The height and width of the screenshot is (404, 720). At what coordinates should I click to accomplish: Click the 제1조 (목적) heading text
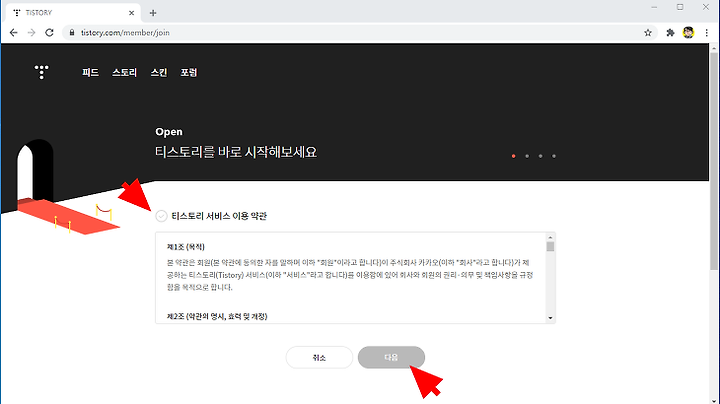pyautogui.click(x=186, y=247)
